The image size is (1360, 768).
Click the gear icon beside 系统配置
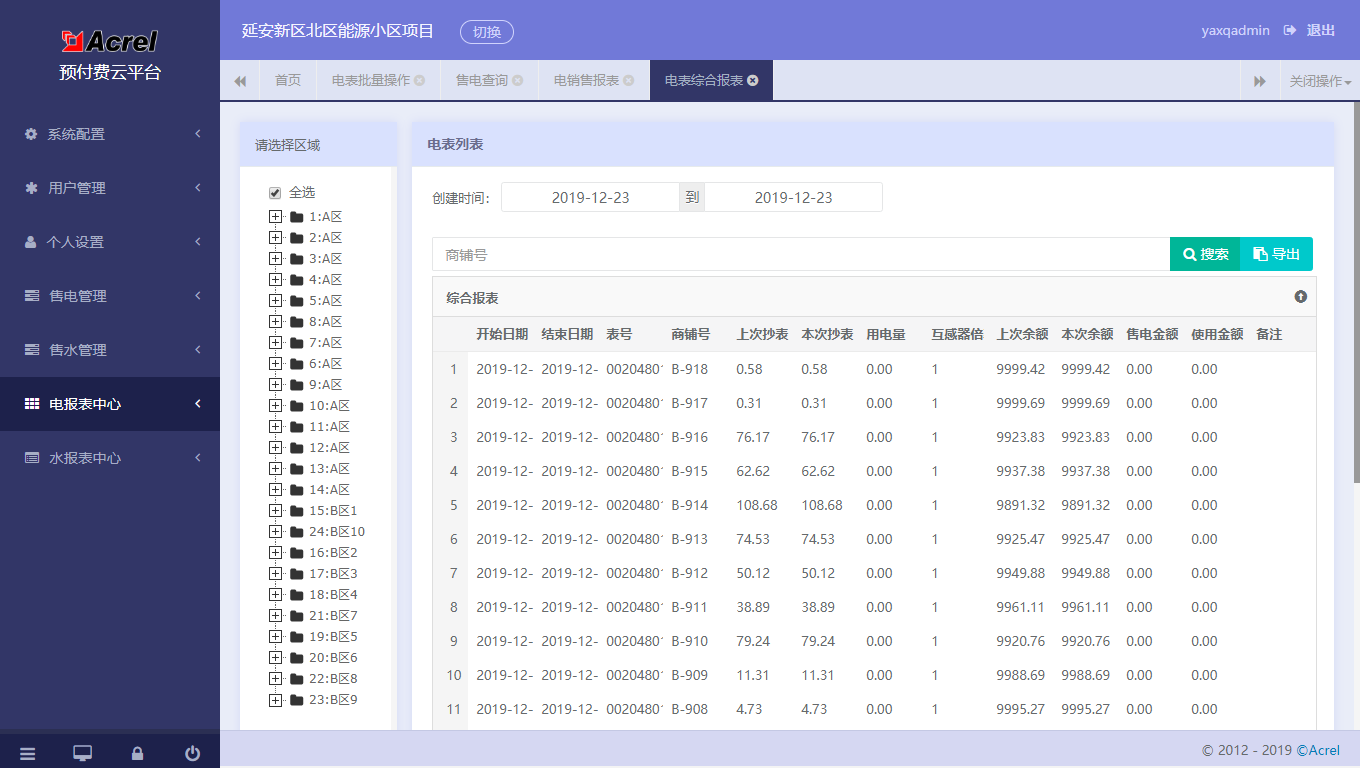pos(31,134)
